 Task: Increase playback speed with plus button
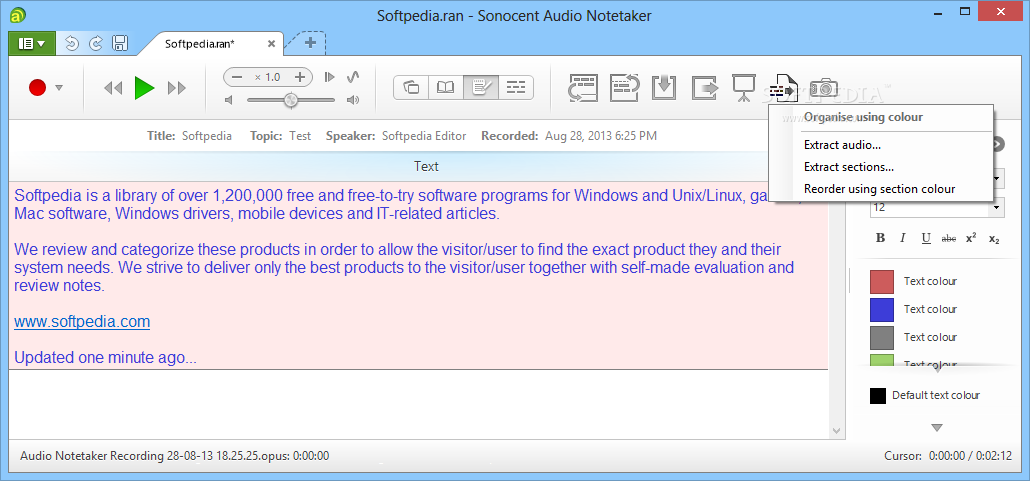tap(300, 77)
